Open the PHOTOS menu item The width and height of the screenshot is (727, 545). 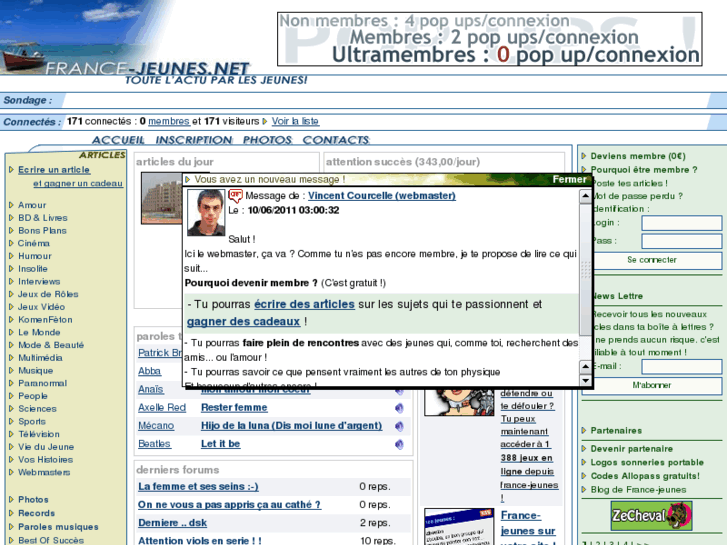coord(267,140)
